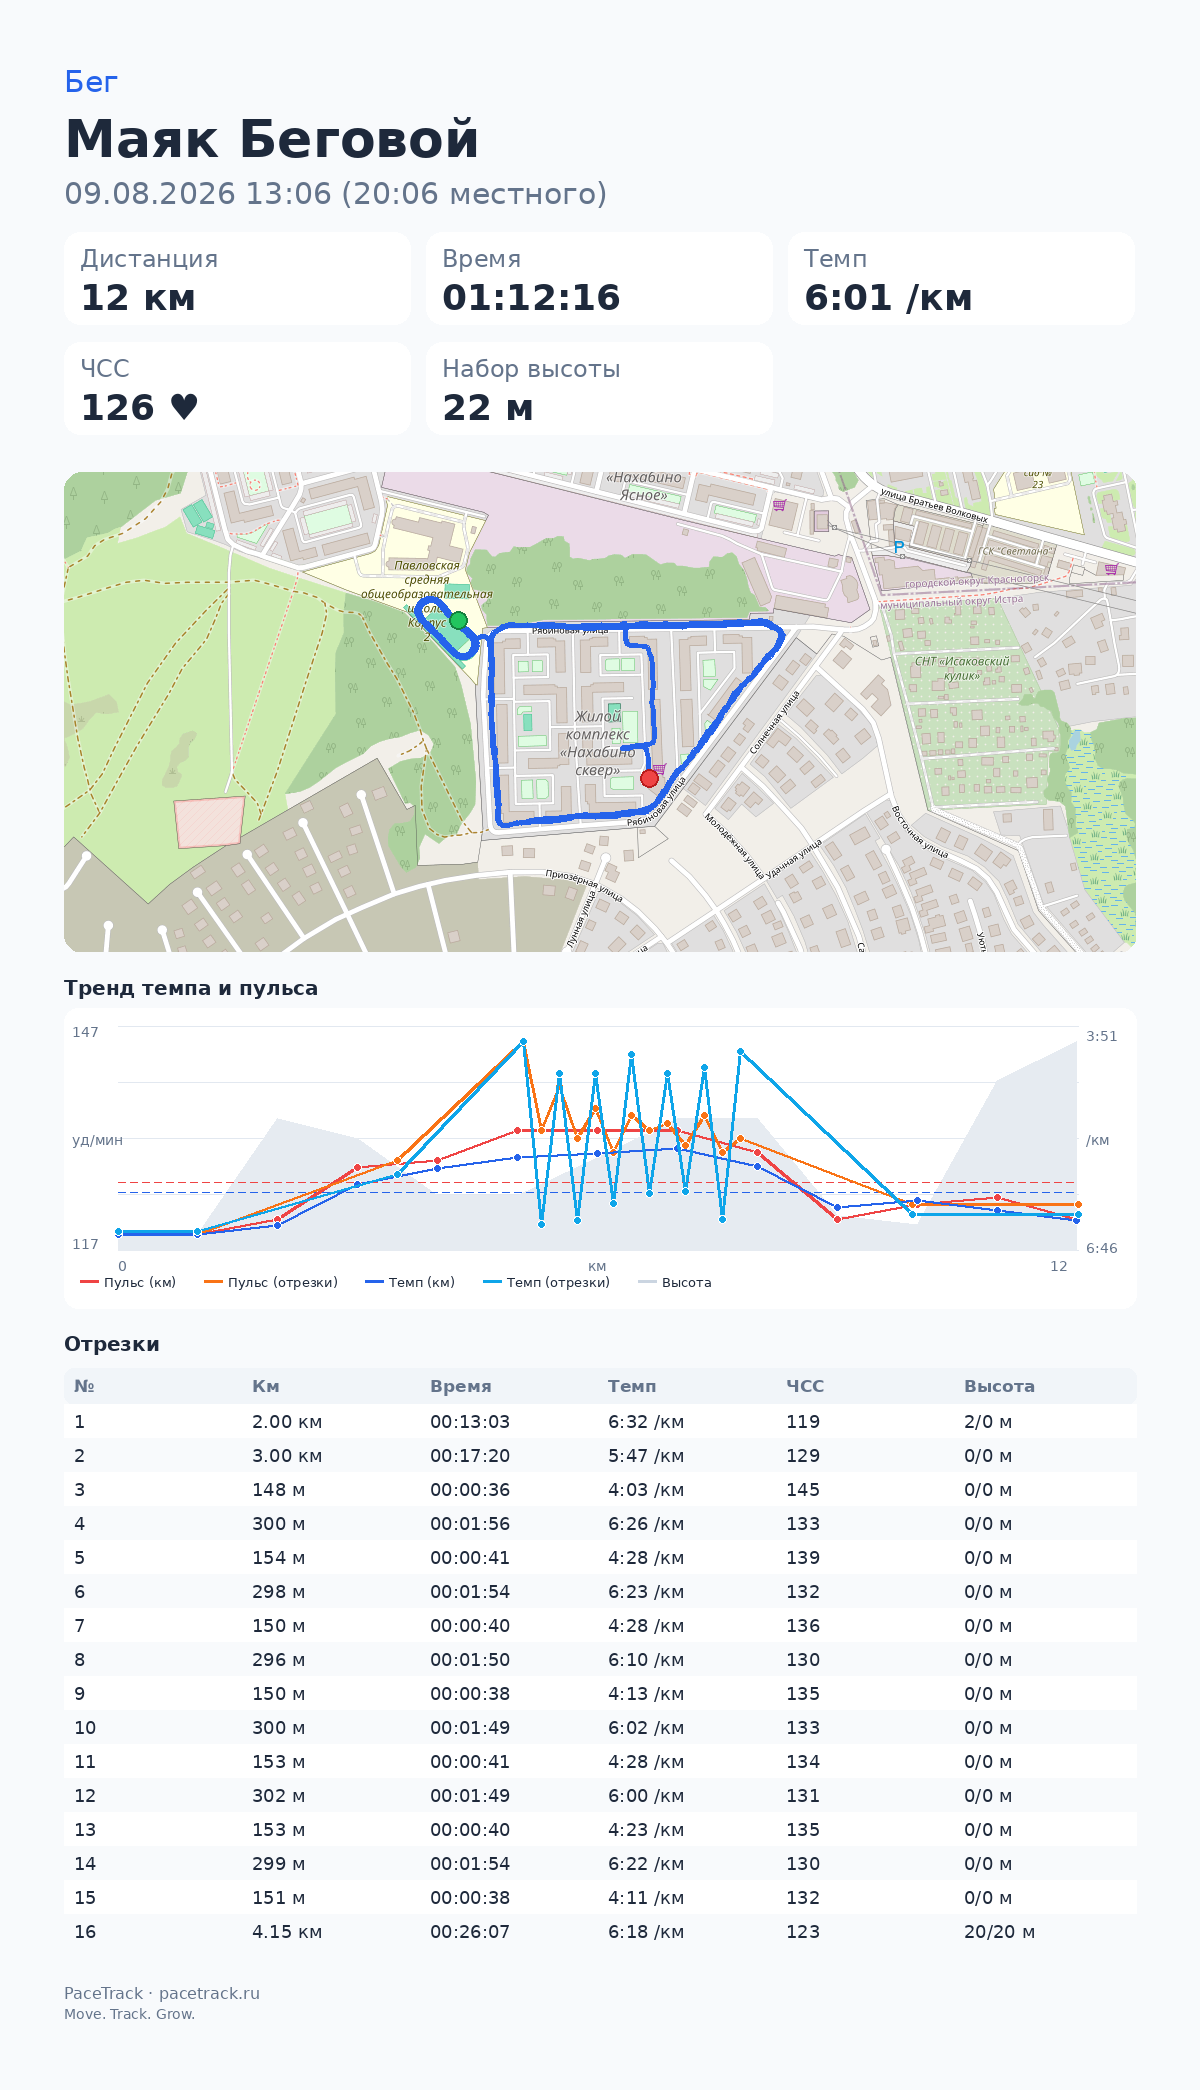Select segment row 3 with 148 м
Image resolution: width=1200 pixels, height=2090 pixels.
pyautogui.click(x=600, y=1490)
